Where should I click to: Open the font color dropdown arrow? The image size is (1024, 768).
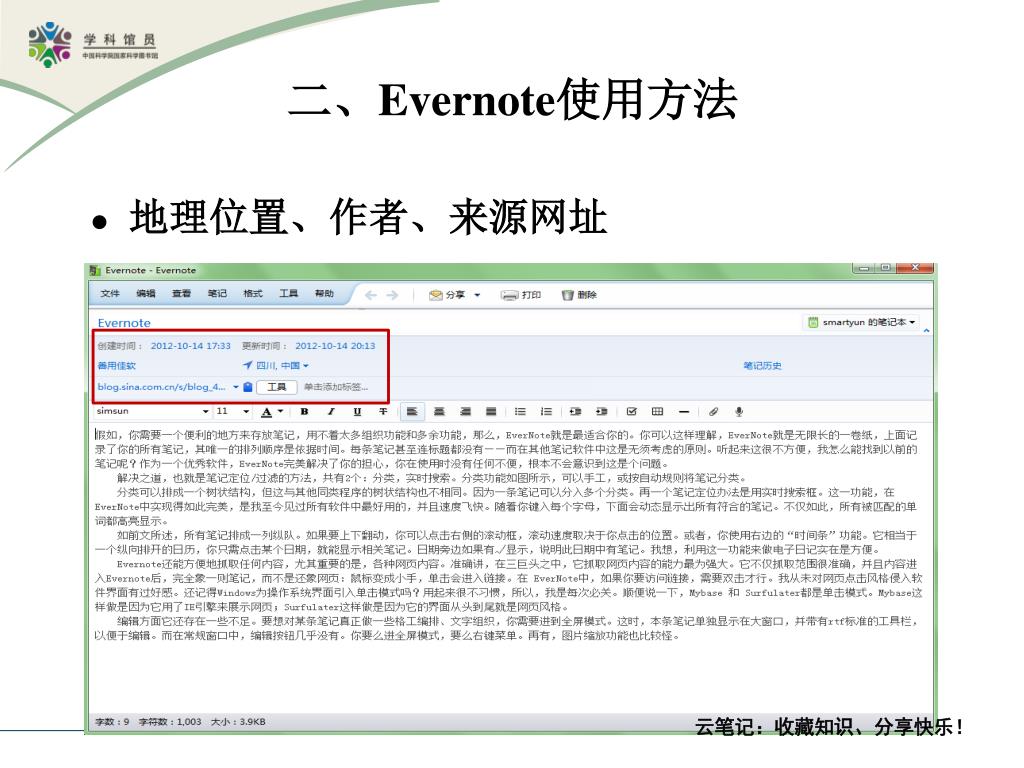tap(281, 411)
